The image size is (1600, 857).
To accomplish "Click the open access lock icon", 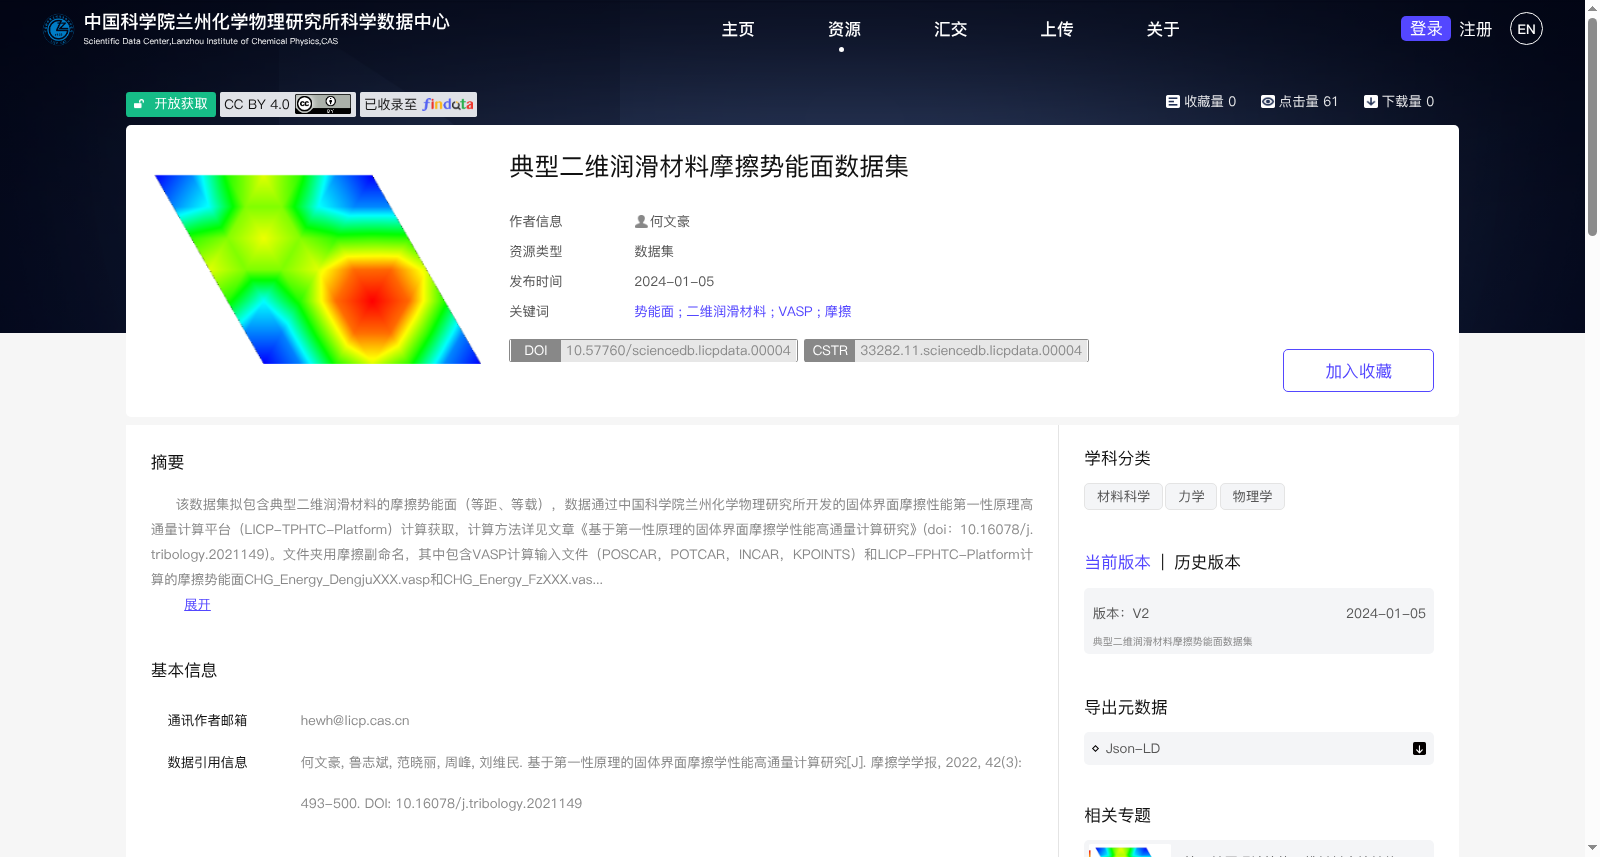I will tap(140, 104).
